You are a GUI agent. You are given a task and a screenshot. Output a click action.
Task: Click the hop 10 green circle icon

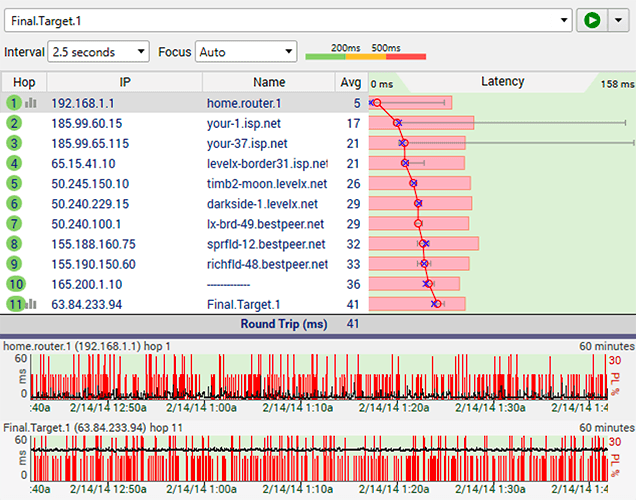(x=14, y=284)
